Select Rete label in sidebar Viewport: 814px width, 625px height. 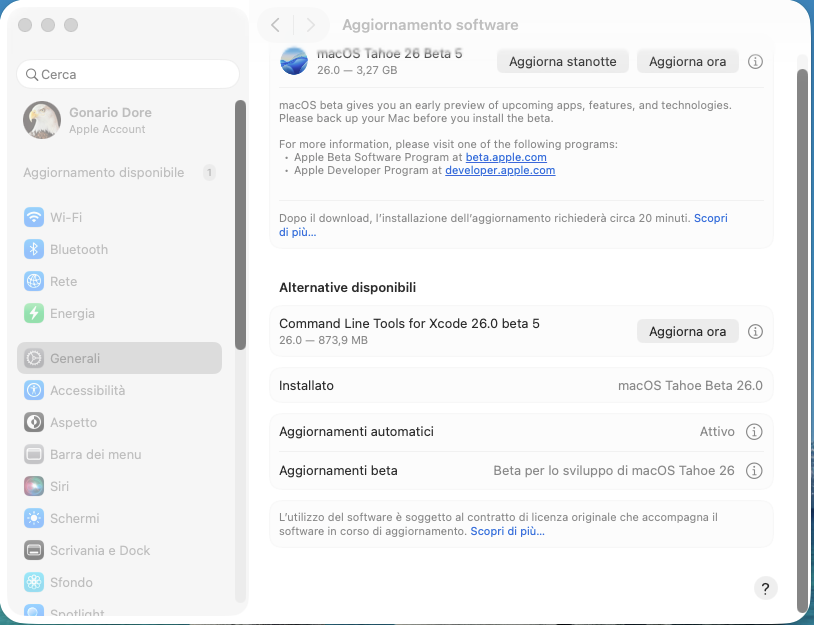63,281
